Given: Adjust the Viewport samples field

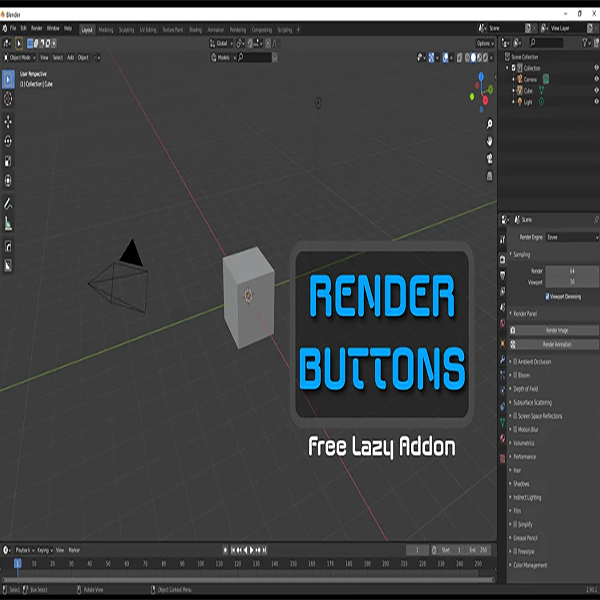Looking at the screenshot, I should (572, 282).
